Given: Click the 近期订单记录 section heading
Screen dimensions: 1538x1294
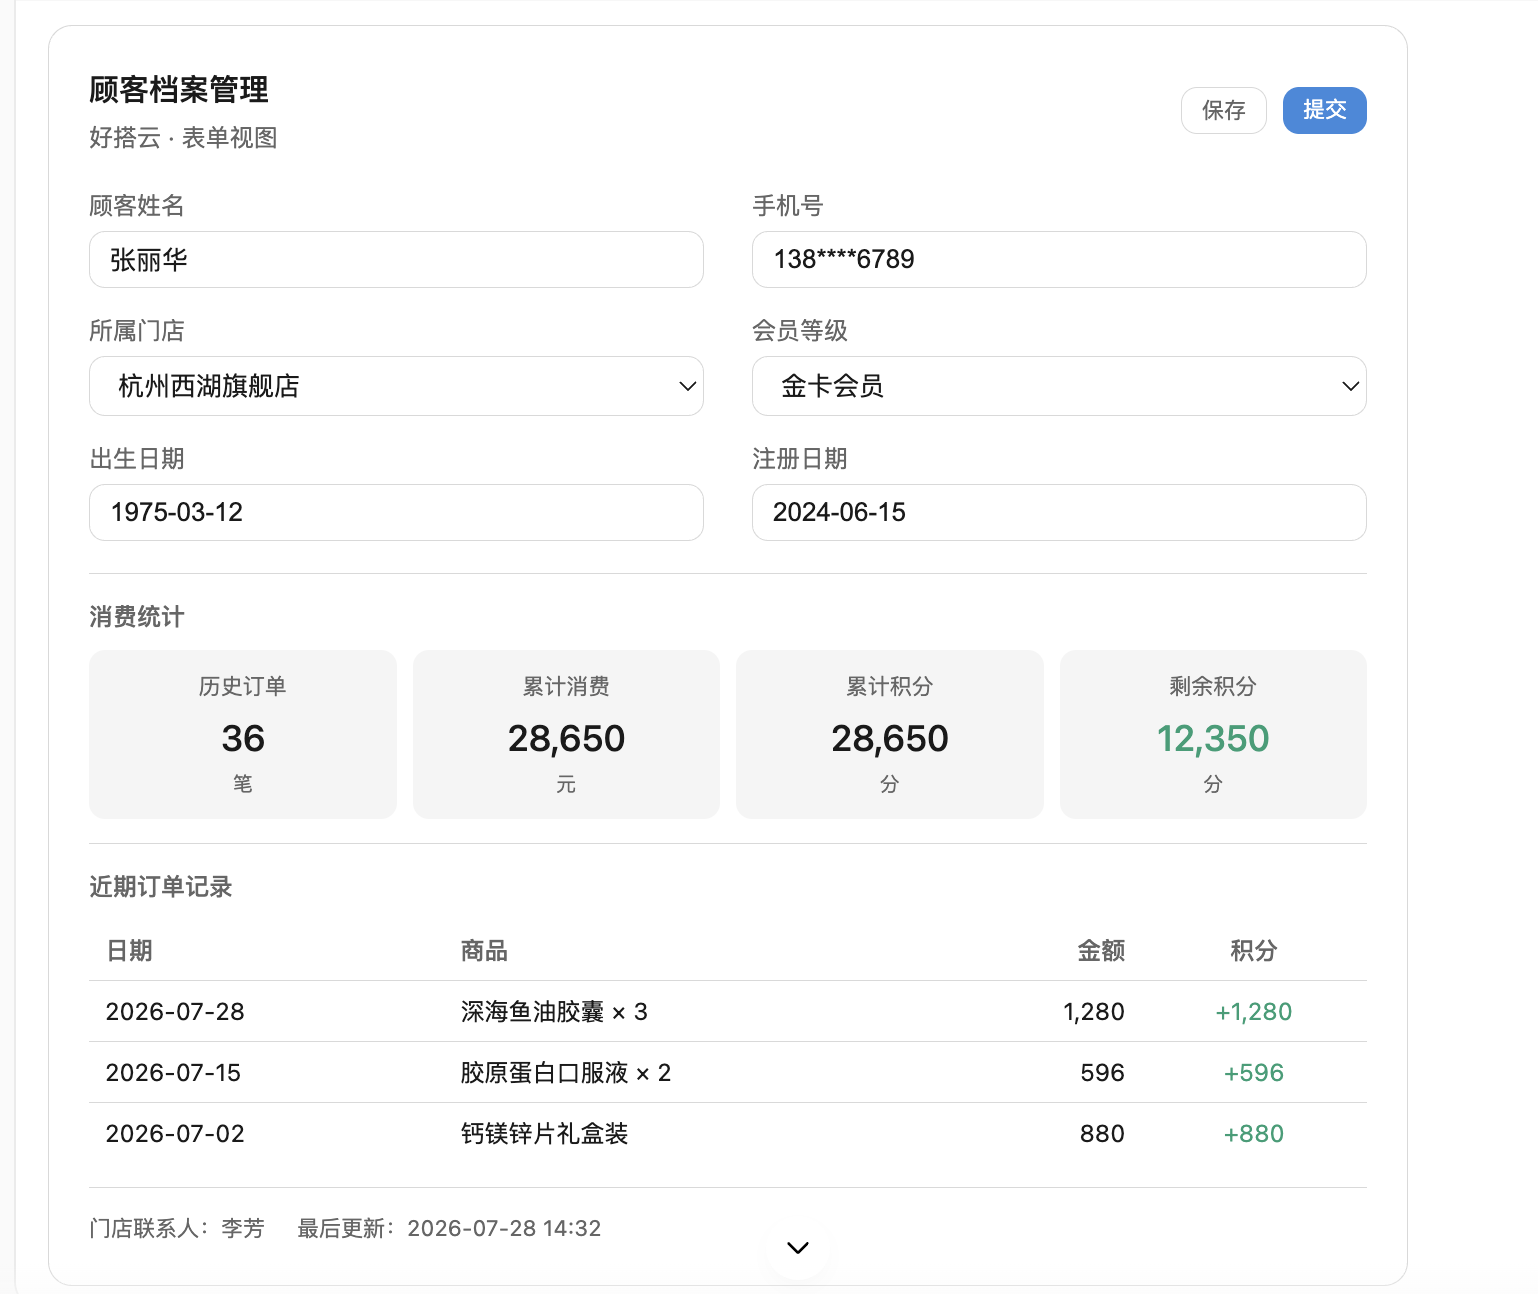Looking at the screenshot, I should tap(161, 887).
